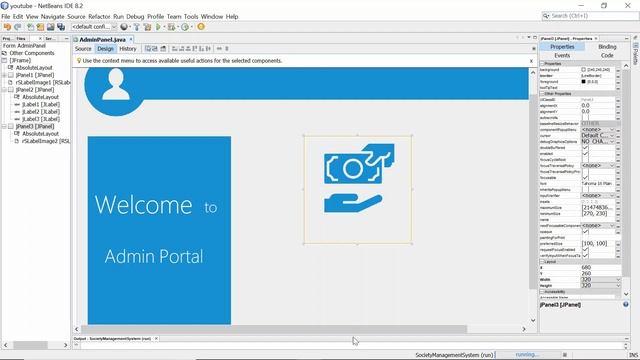Click the Profile Project clock icon
This screenshot has height=360, width=640.
click(x=185, y=27)
